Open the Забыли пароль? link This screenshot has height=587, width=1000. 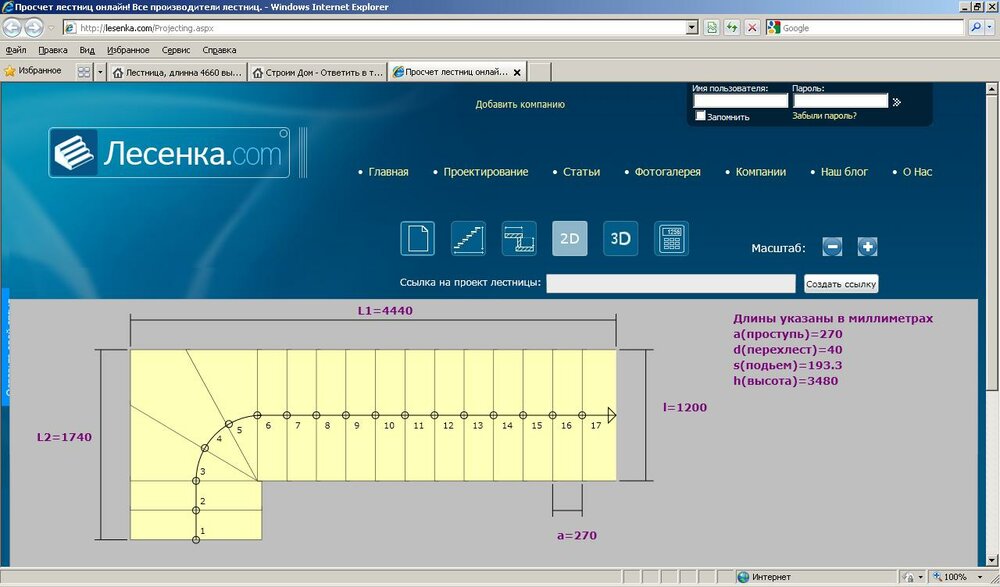click(824, 116)
